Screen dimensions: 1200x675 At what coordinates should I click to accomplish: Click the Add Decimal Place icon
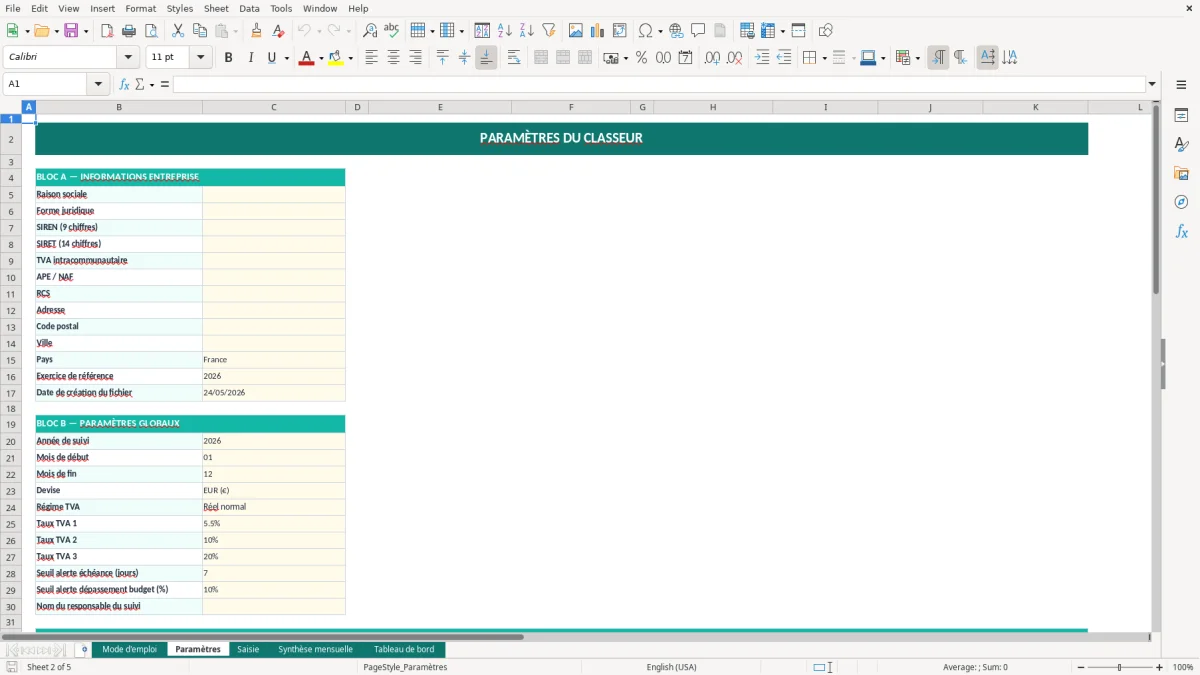point(712,58)
